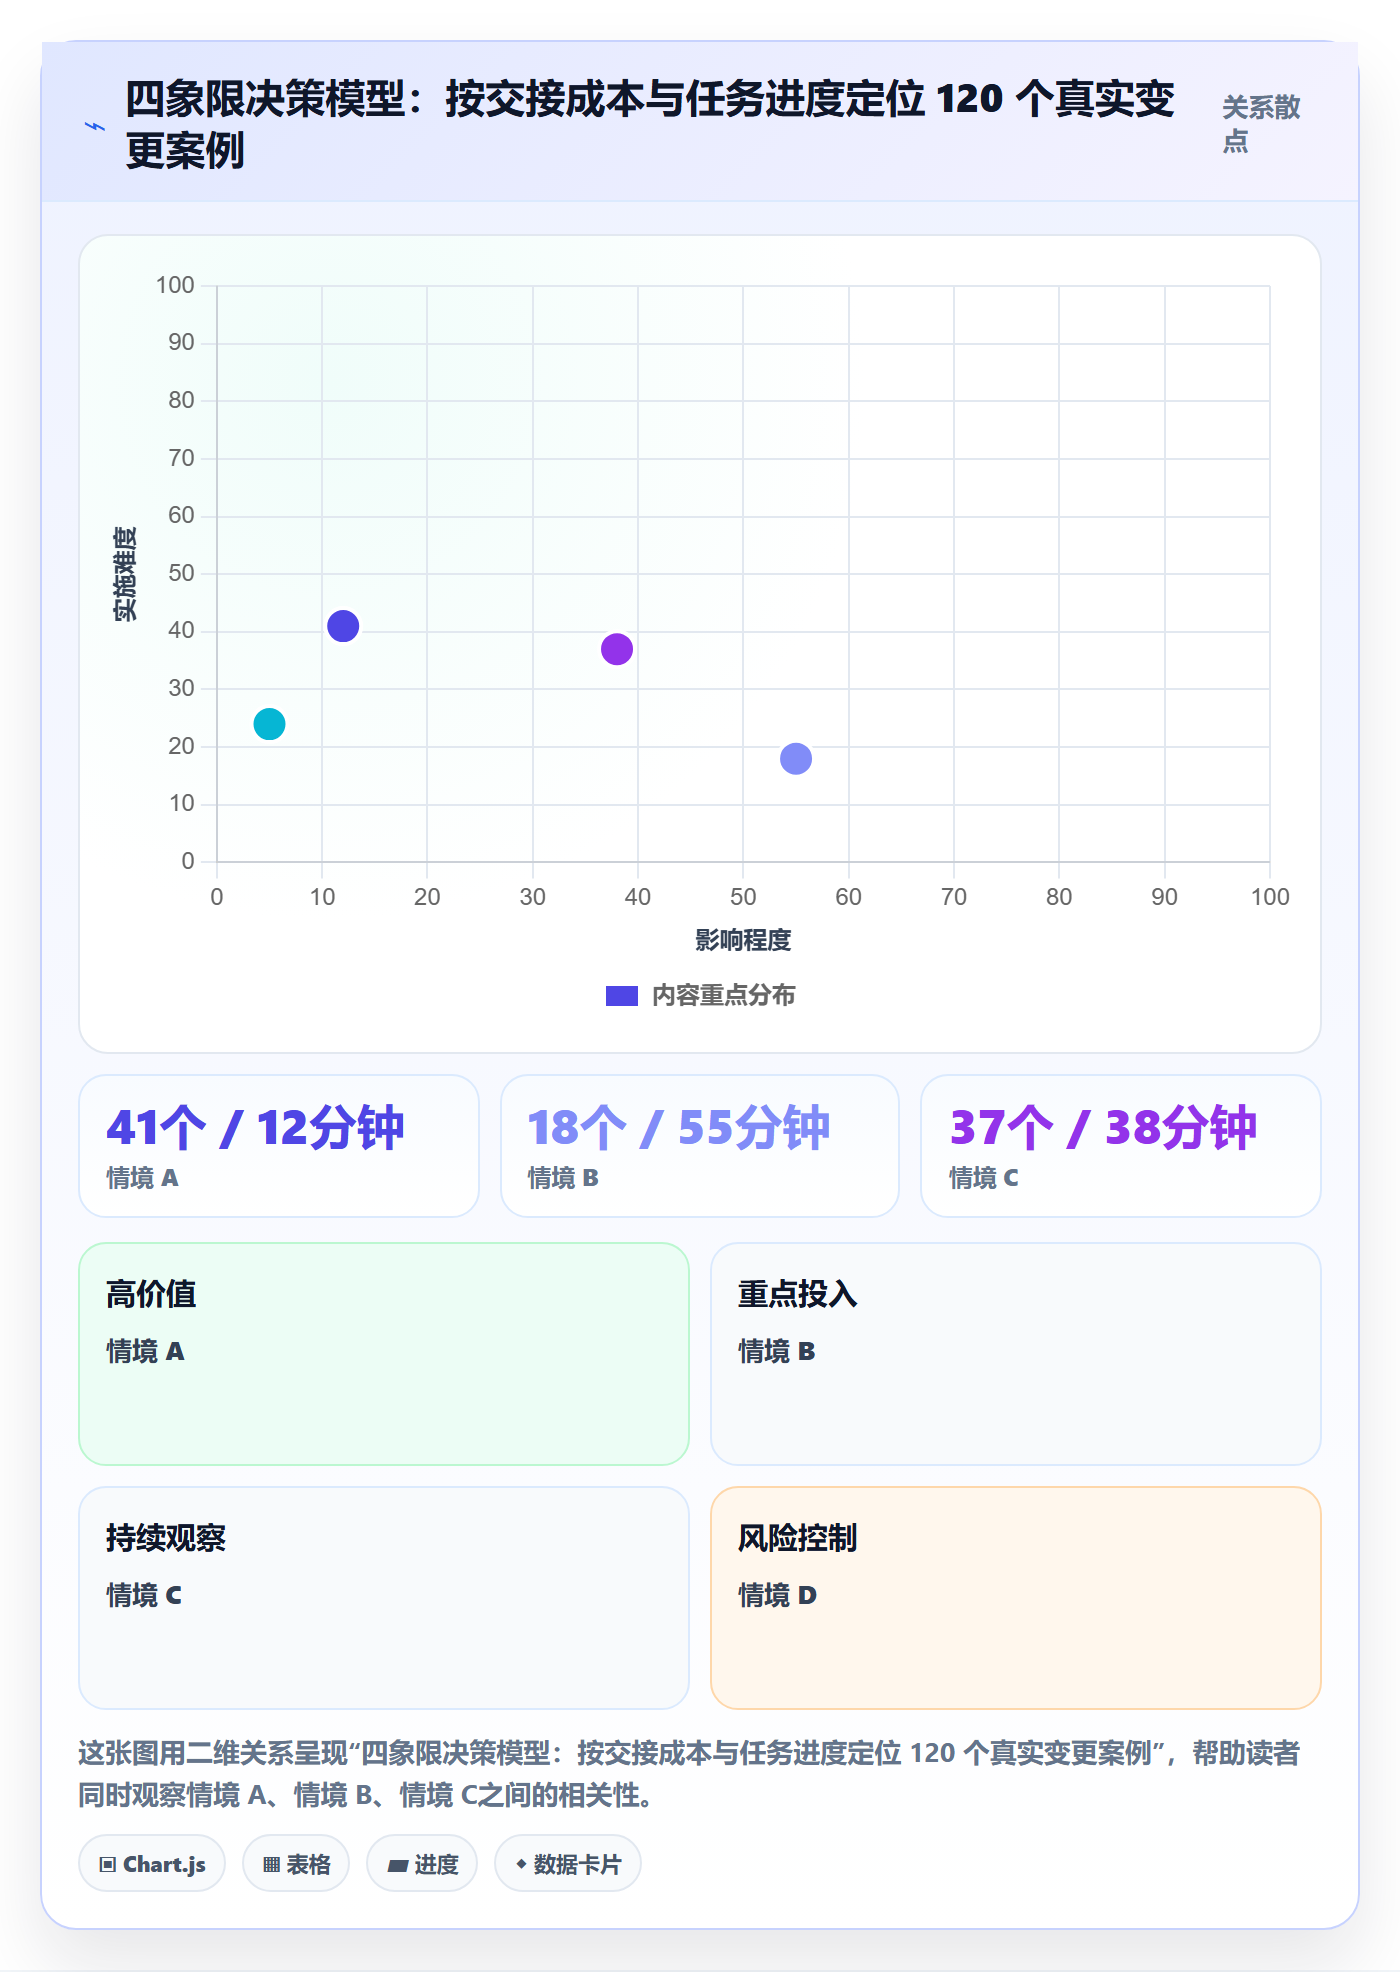This screenshot has width=1400, height=1972.
Task: Click the 情境 D label in 风险控制 card
Action: (x=777, y=1595)
